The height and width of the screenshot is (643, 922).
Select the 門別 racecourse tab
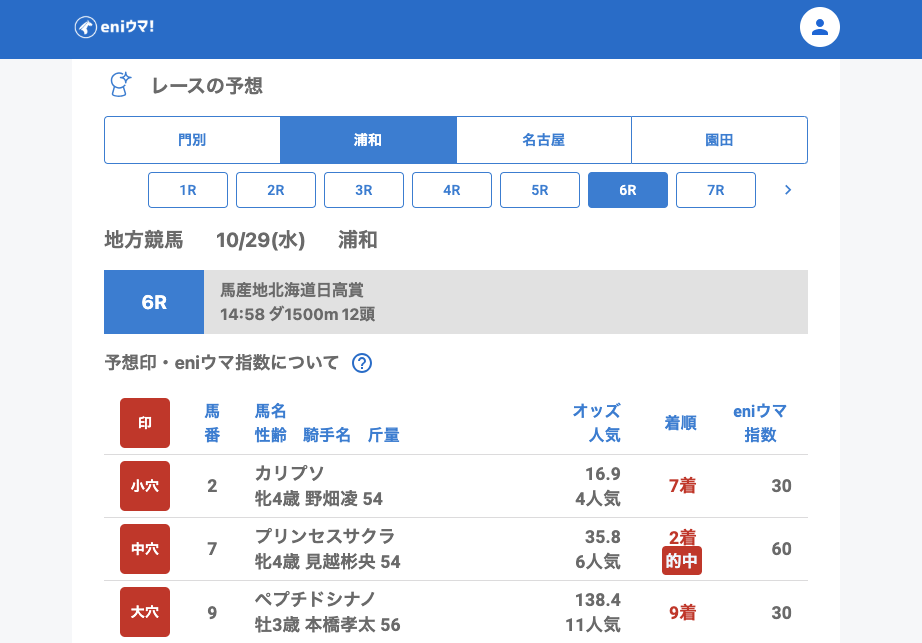click(192, 140)
